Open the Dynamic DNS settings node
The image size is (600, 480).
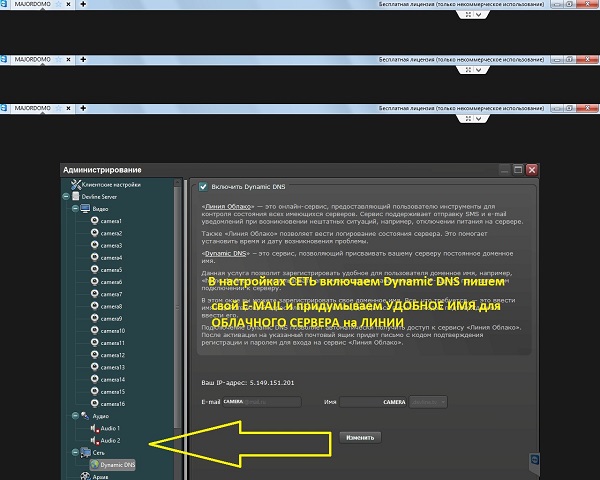[x=115, y=465]
